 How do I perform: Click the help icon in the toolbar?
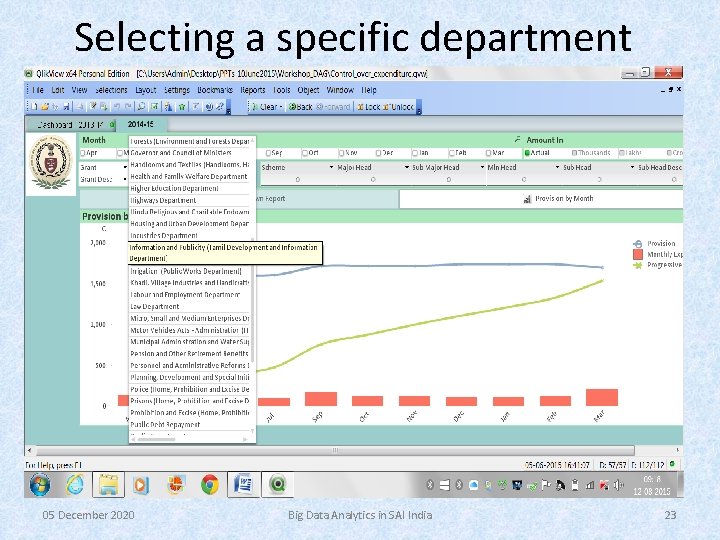[220, 107]
